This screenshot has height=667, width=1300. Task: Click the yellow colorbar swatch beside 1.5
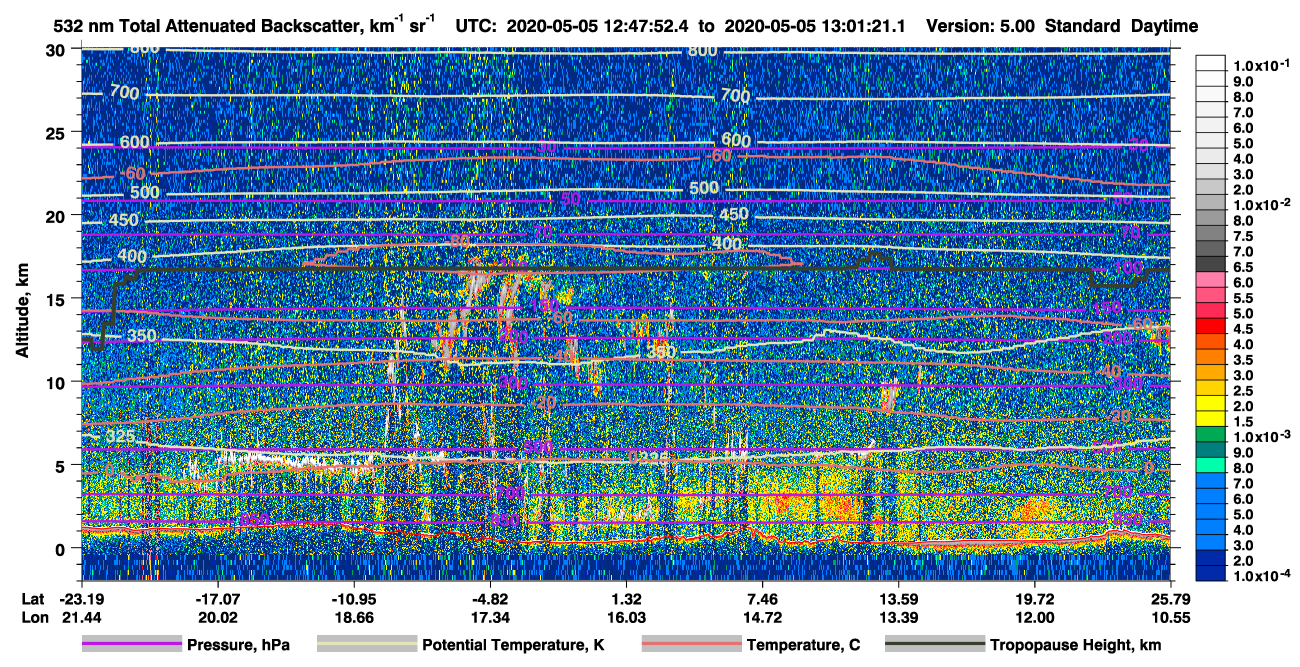[1212, 420]
